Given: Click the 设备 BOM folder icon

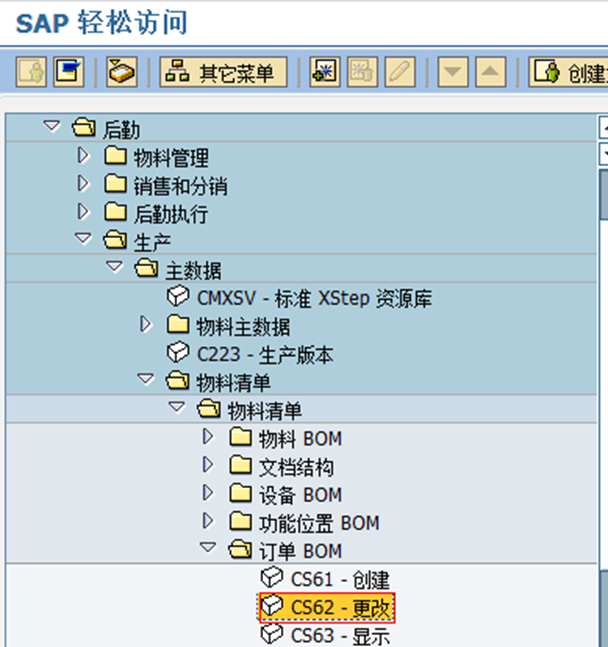Looking at the screenshot, I should (241, 493).
